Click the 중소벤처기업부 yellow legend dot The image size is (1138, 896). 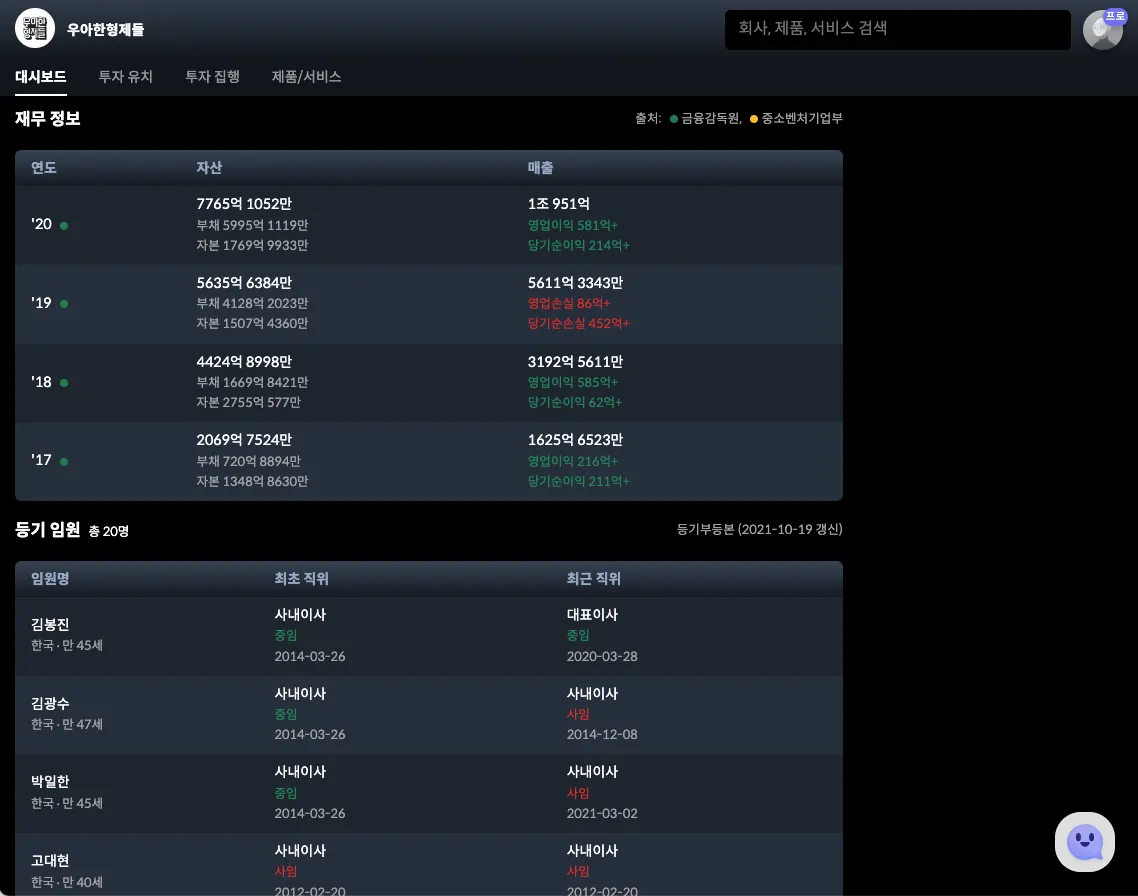[x=753, y=119]
